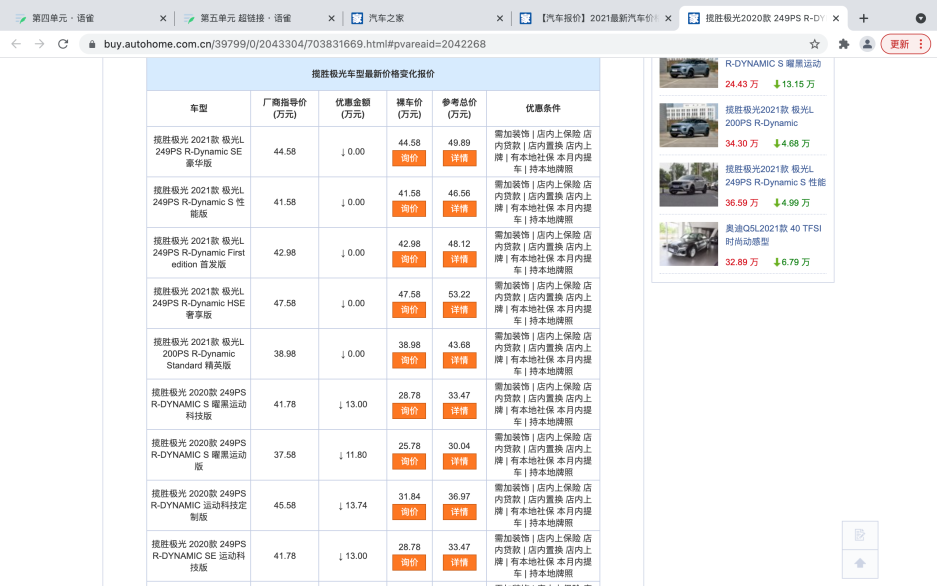The width and height of the screenshot is (937, 586).
Task: Click 询价 for 曜黑运动科技版 row
Action: (x=409, y=411)
